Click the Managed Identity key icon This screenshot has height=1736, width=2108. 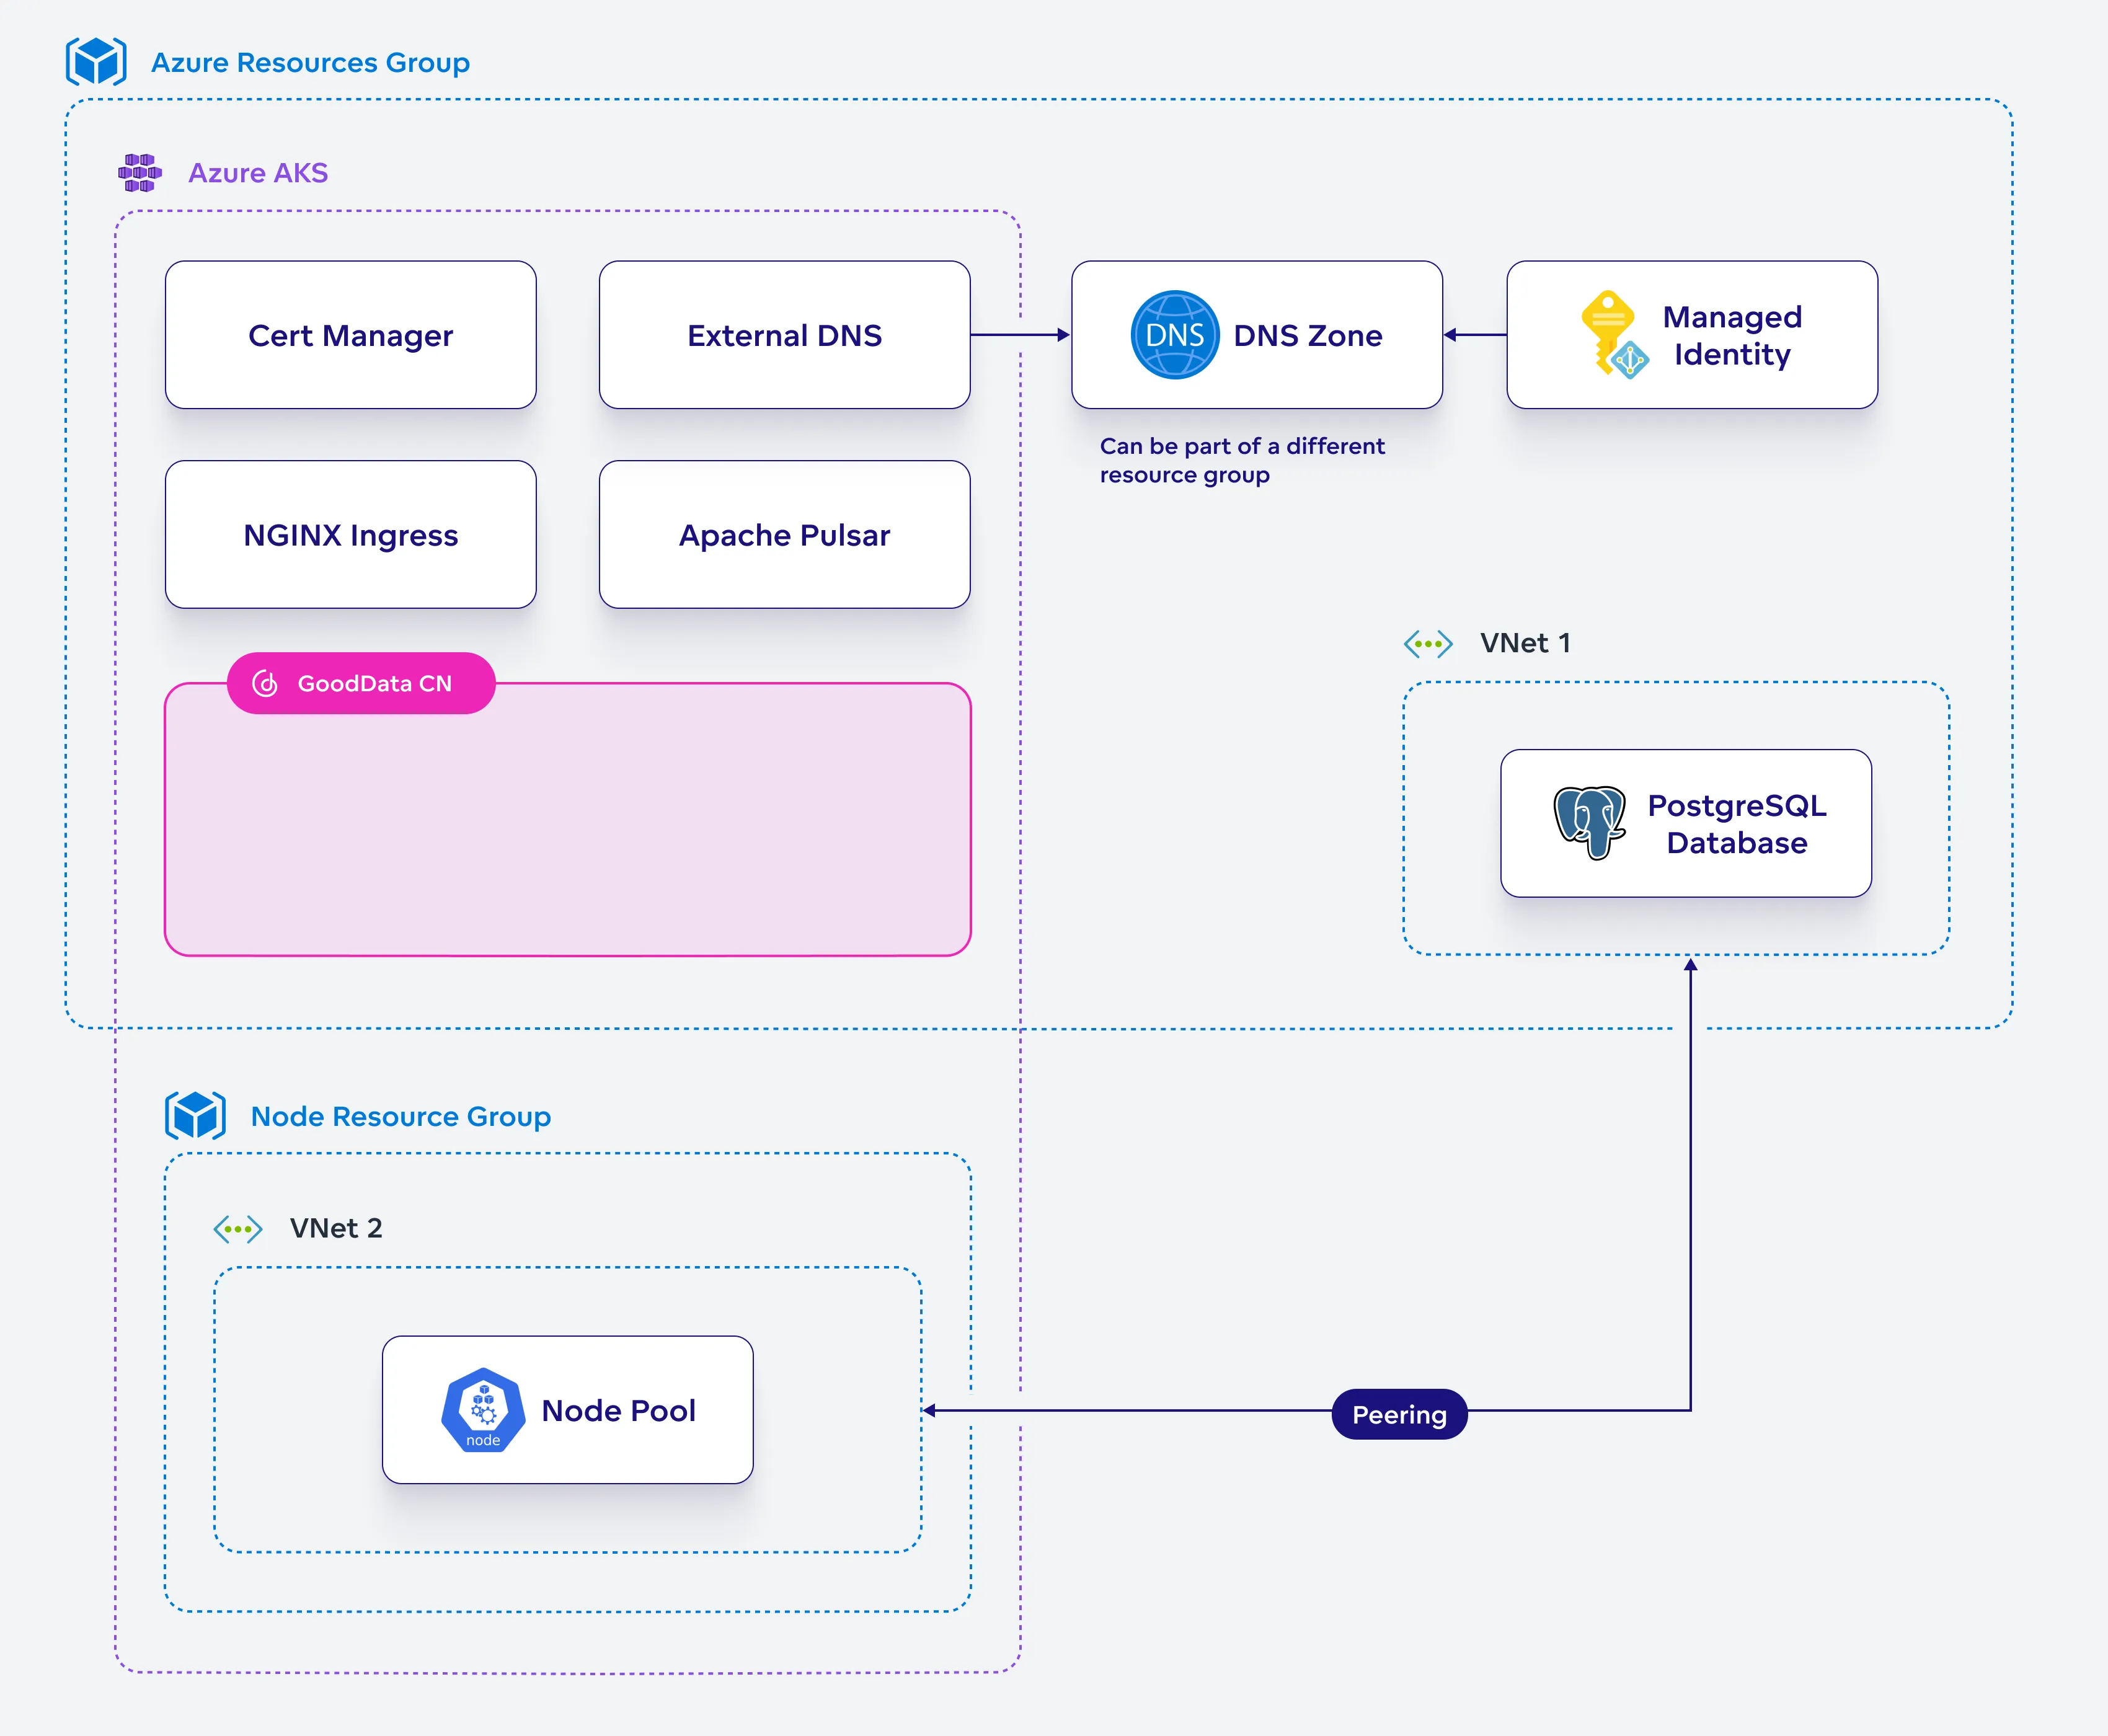(1614, 335)
